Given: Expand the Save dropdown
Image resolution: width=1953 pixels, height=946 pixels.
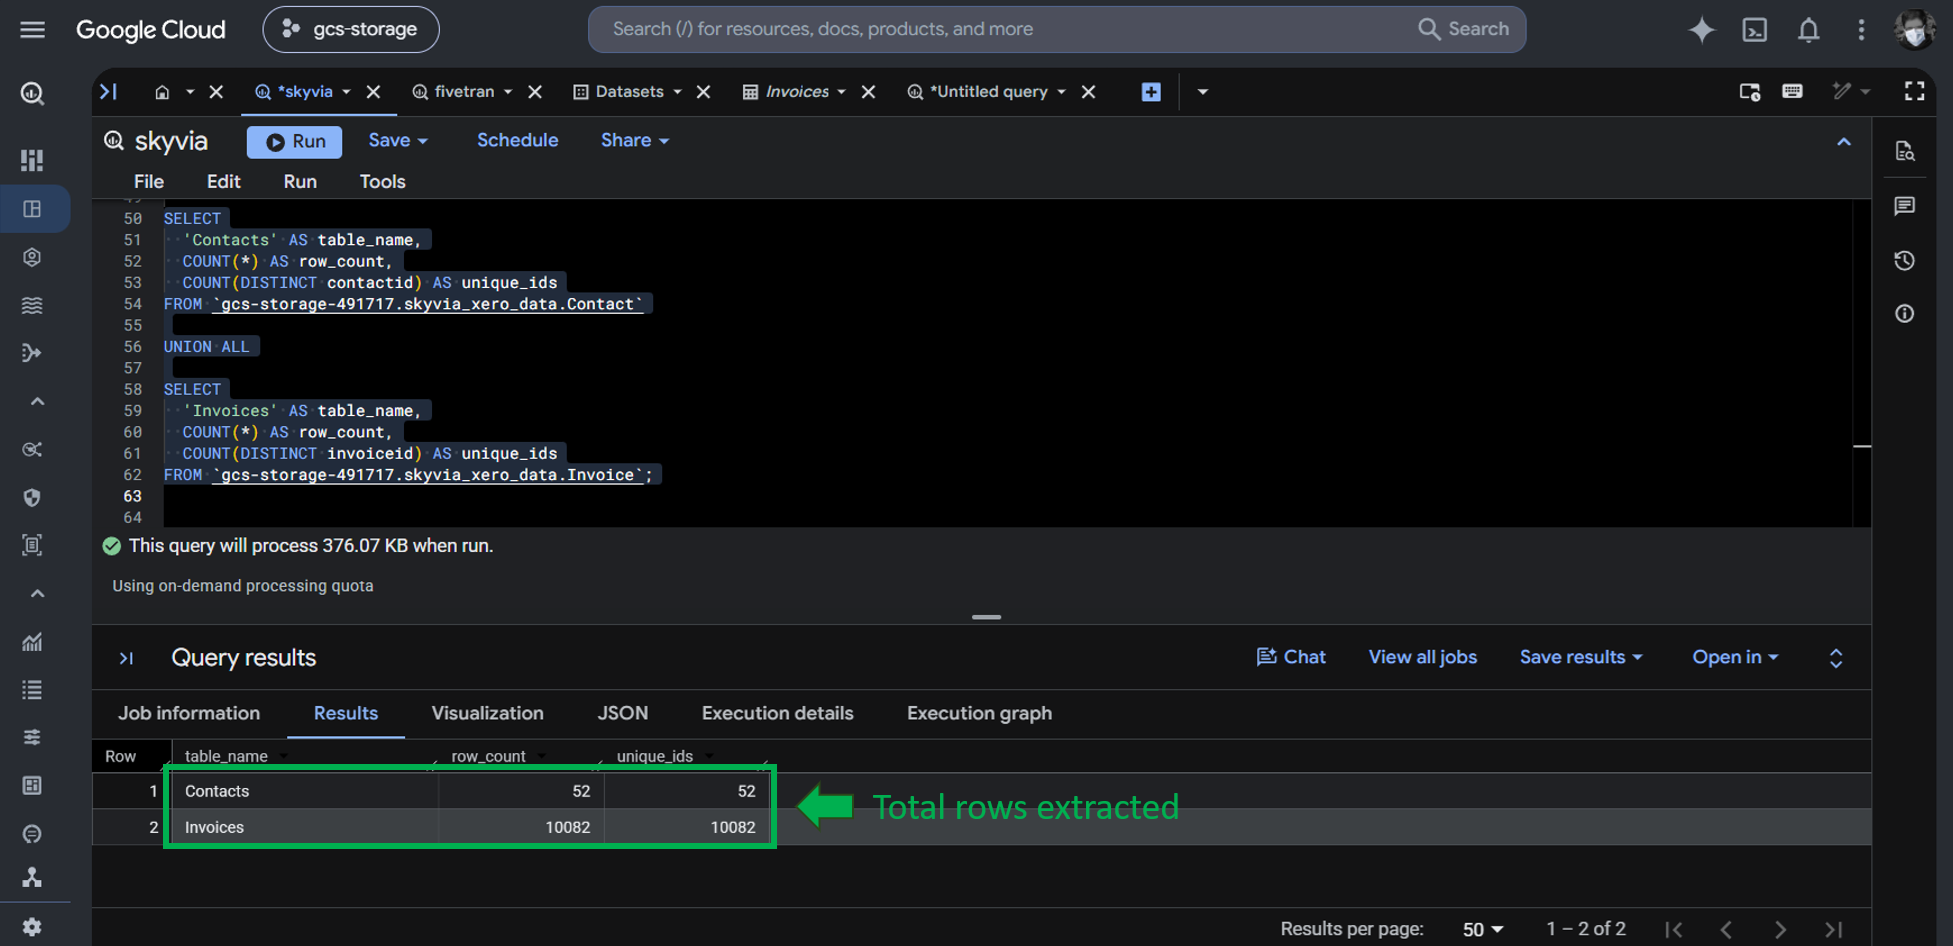Looking at the screenshot, I should [x=398, y=141].
